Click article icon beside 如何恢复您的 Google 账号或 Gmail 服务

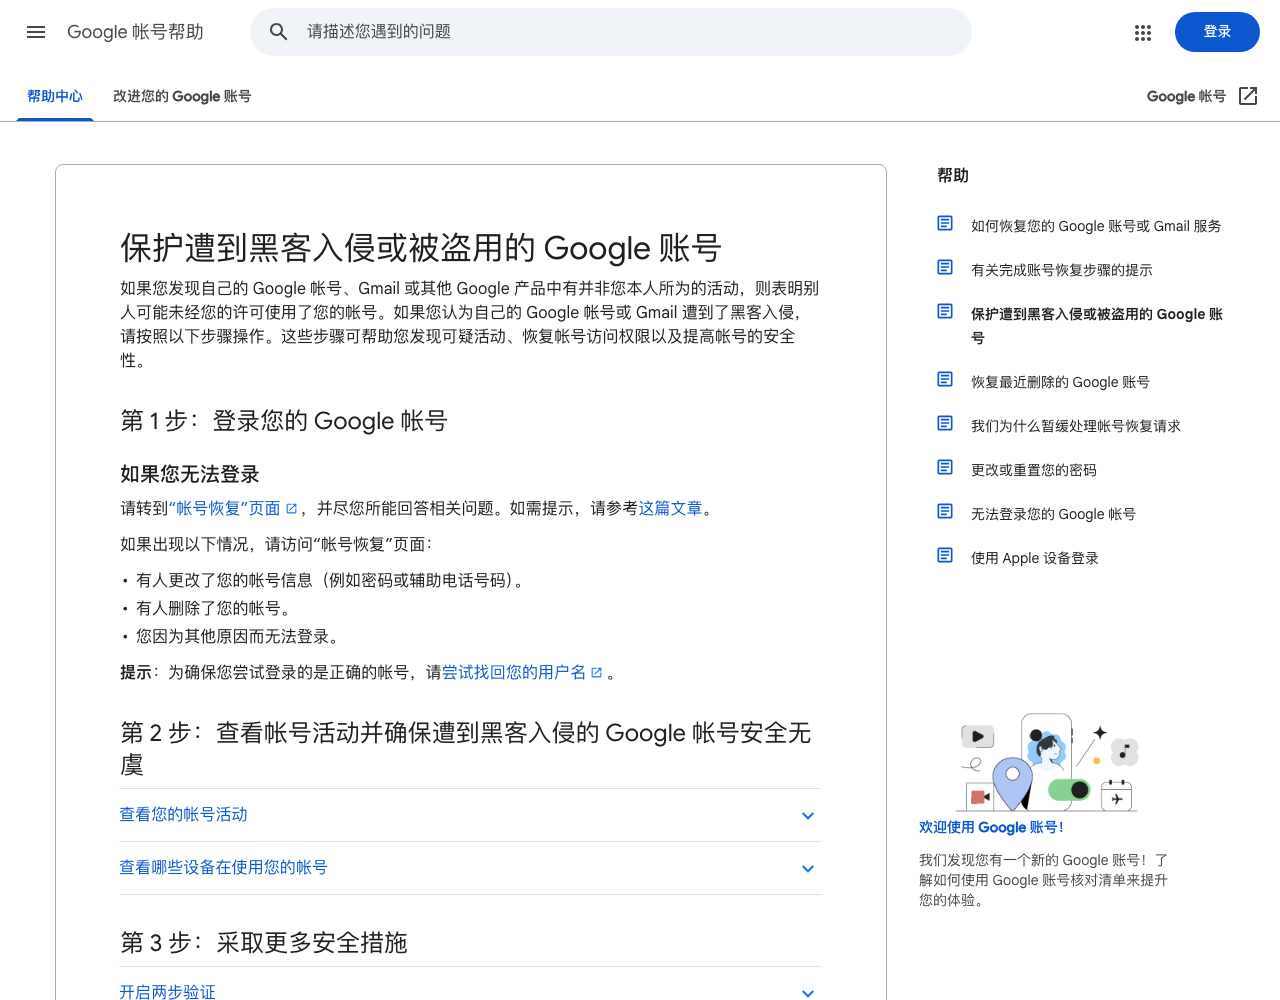(x=945, y=223)
